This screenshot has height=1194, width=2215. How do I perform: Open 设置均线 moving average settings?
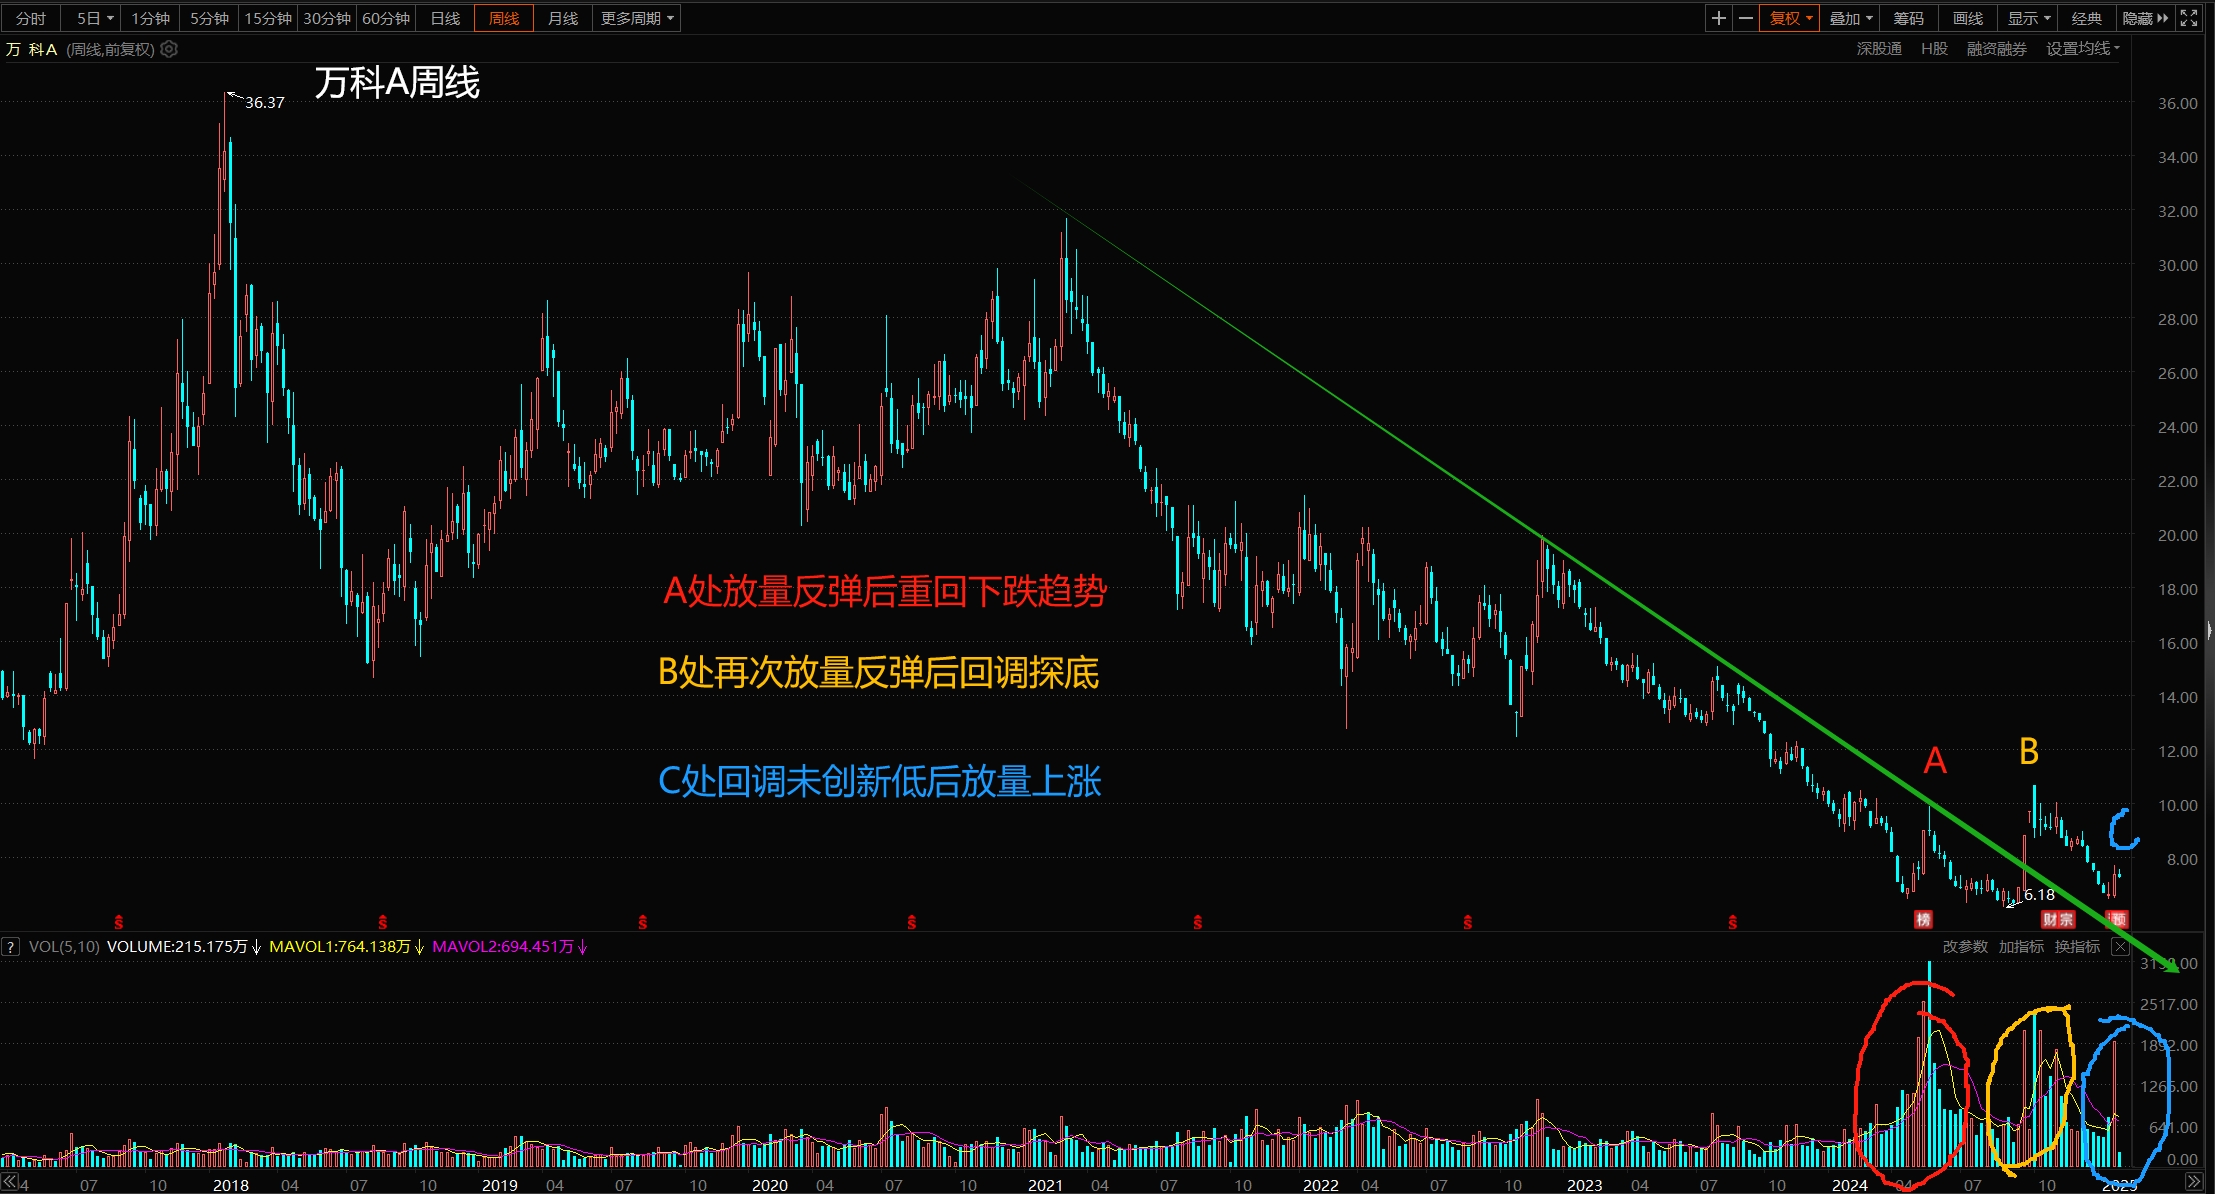pyautogui.click(x=2082, y=49)
